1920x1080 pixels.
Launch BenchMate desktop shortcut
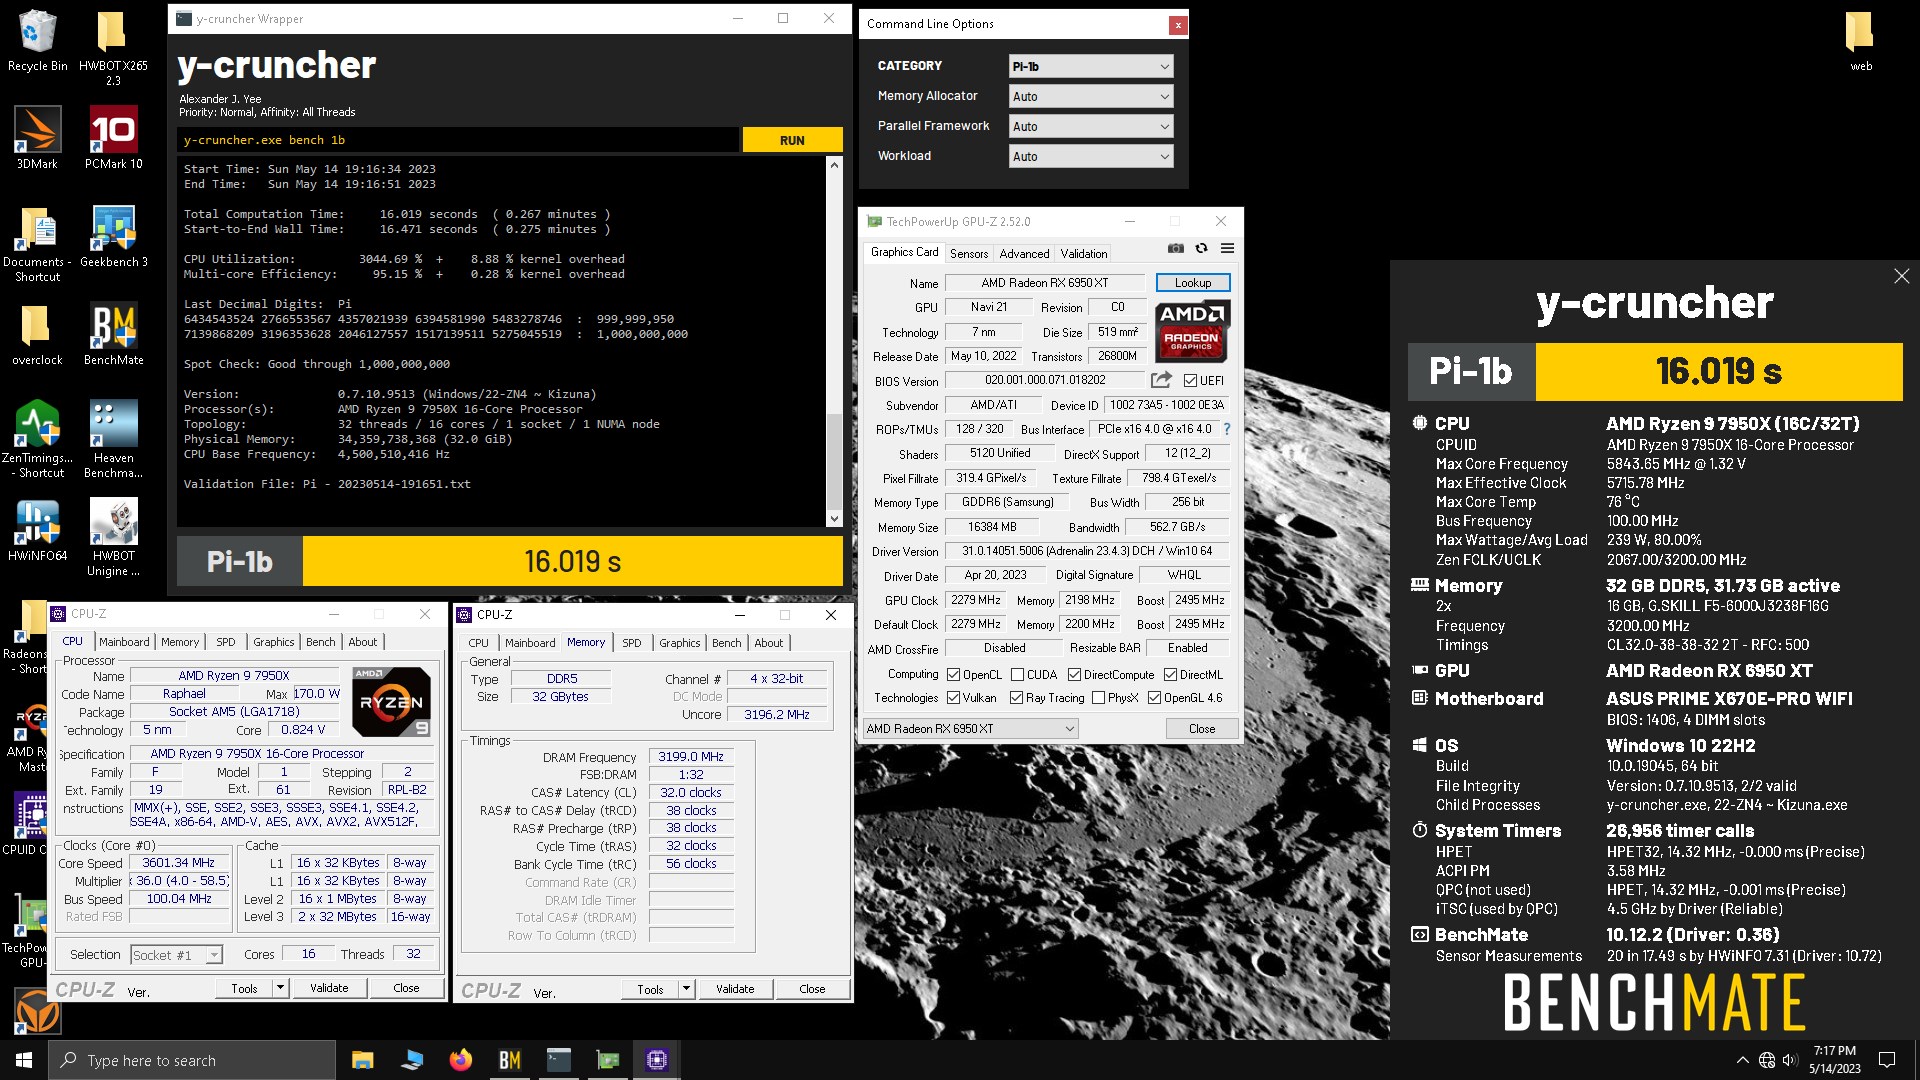(x=113, y=335)
